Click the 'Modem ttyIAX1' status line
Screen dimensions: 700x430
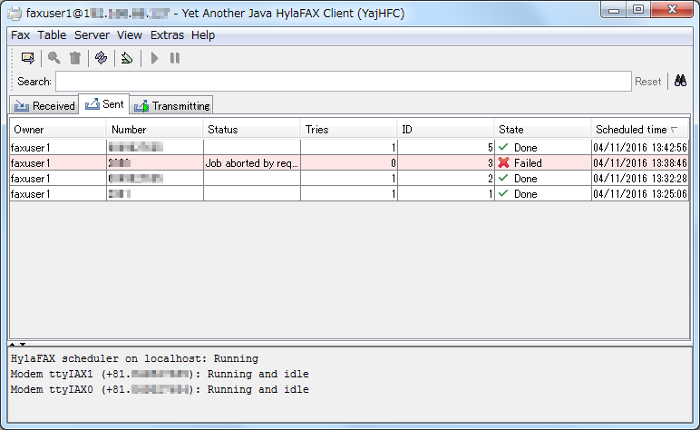coord(160,374)
